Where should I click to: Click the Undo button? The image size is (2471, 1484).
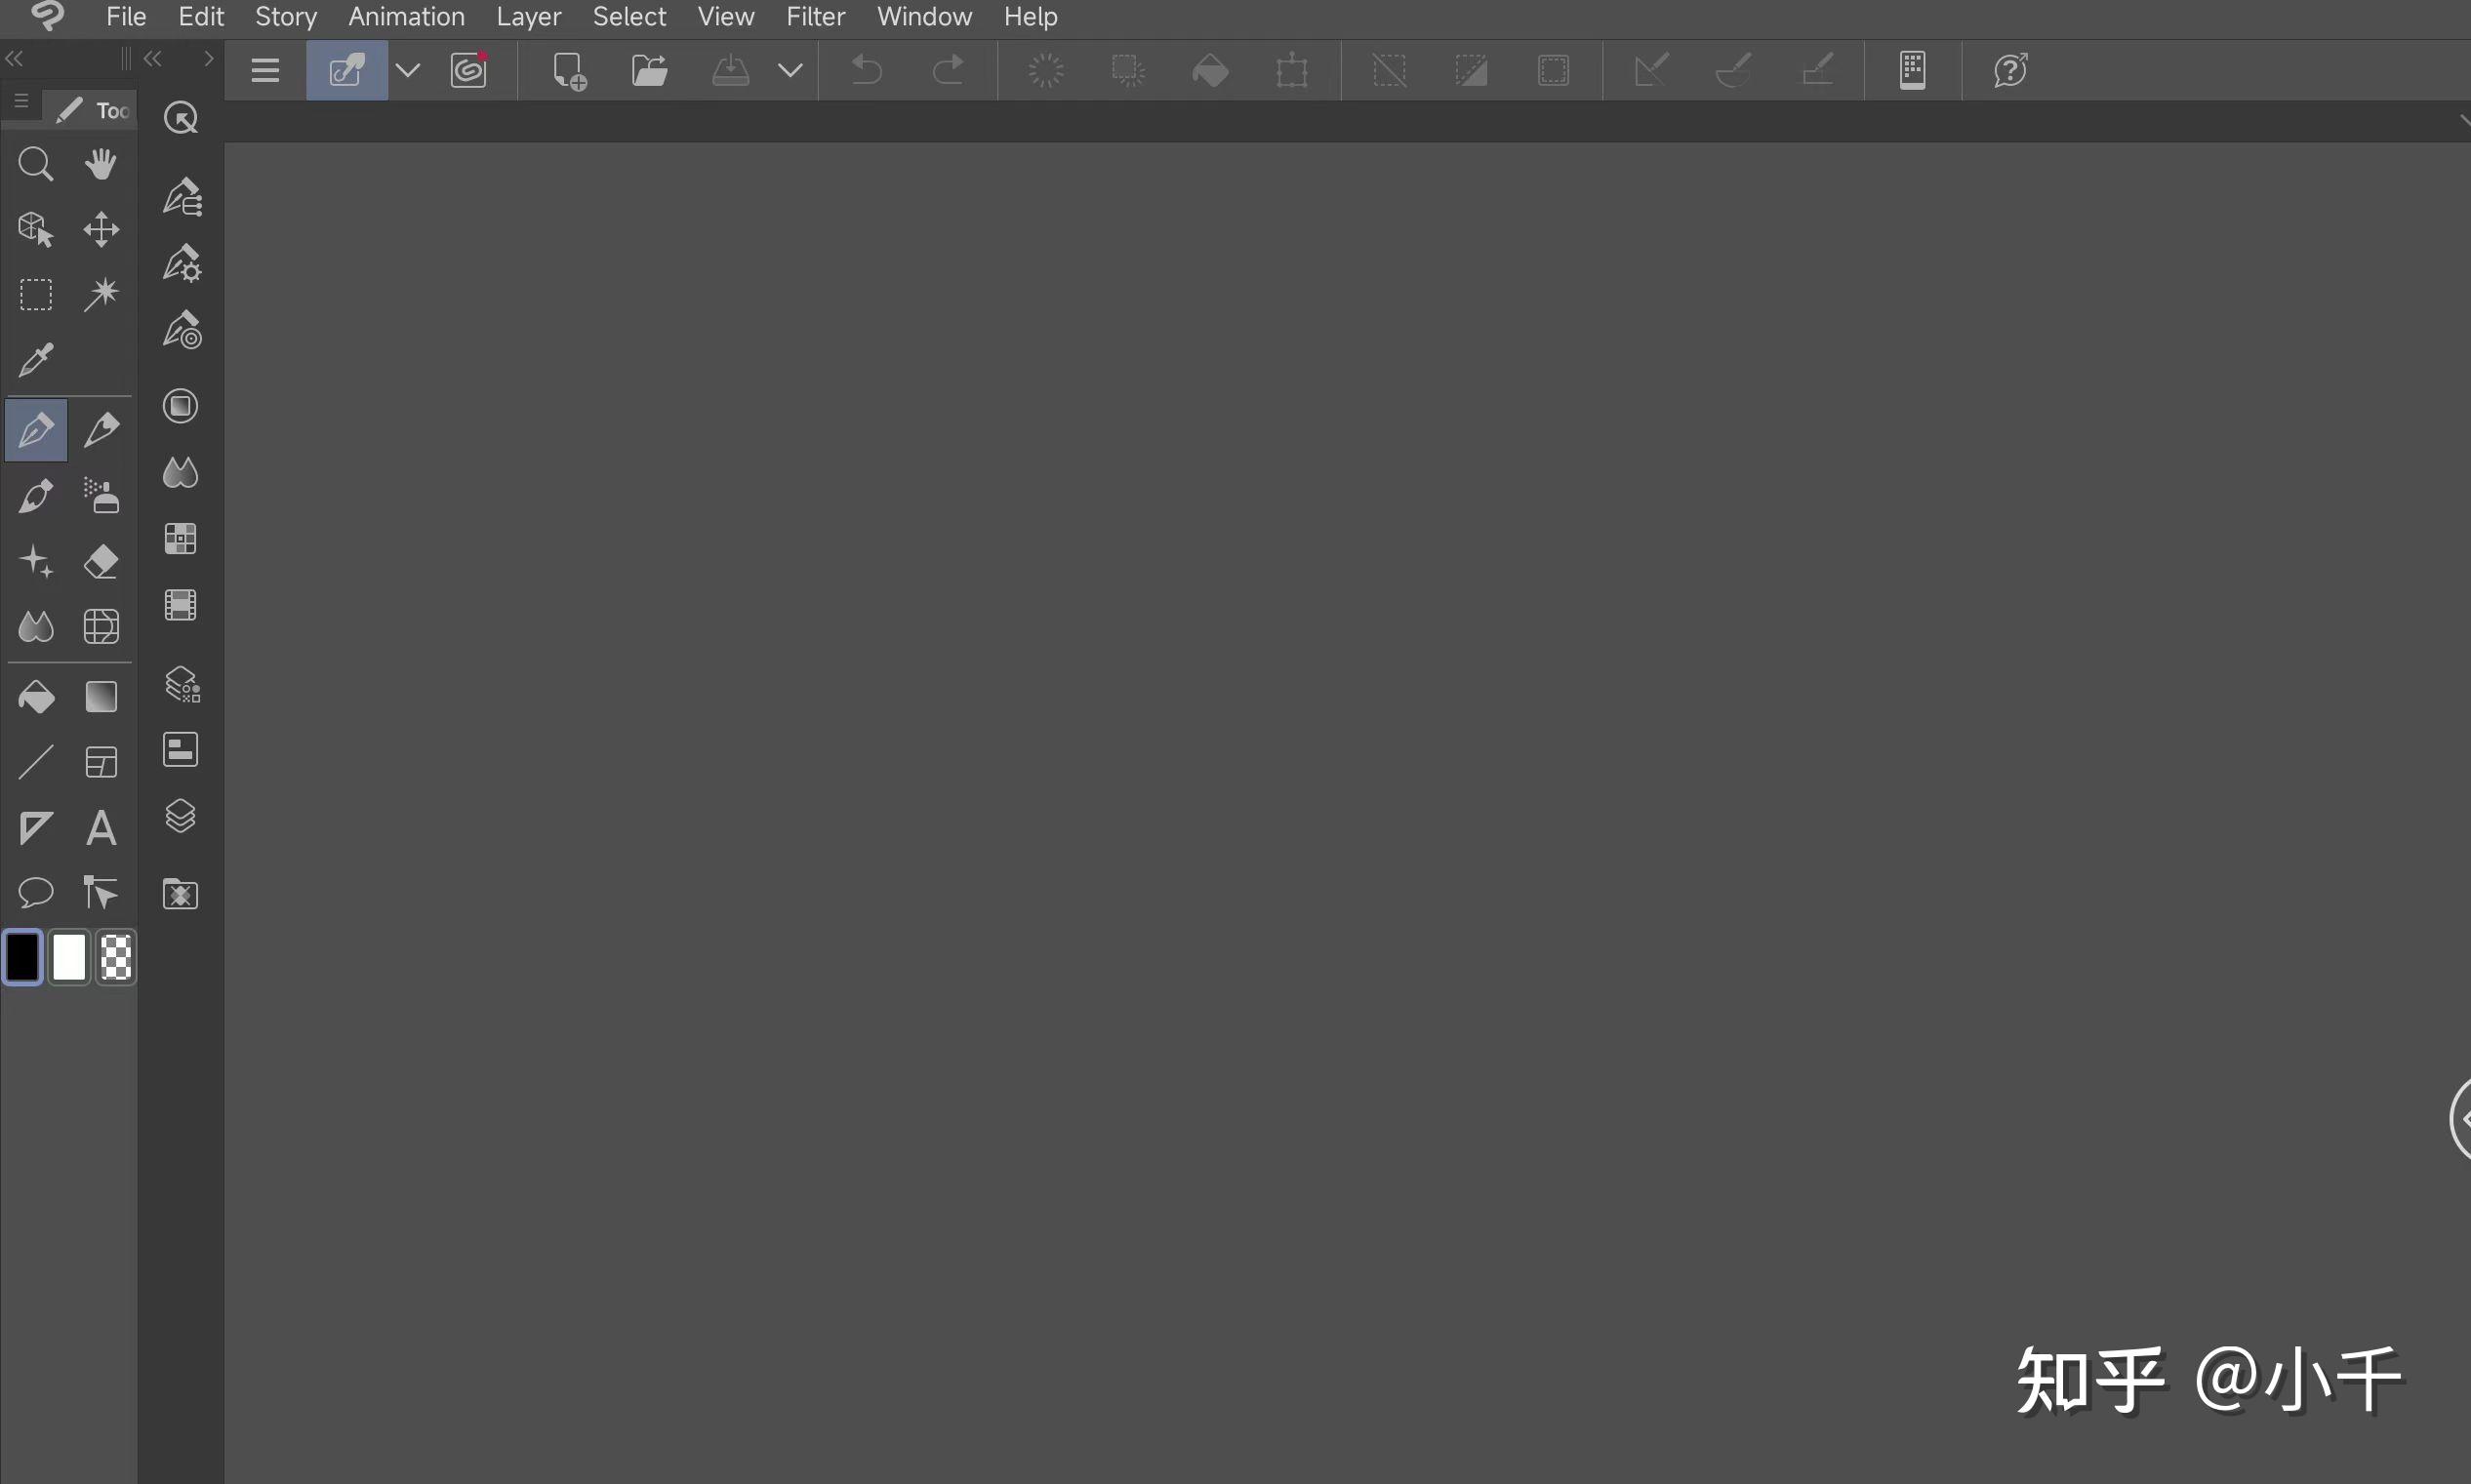pyautogui.click(x=864, y=70)
